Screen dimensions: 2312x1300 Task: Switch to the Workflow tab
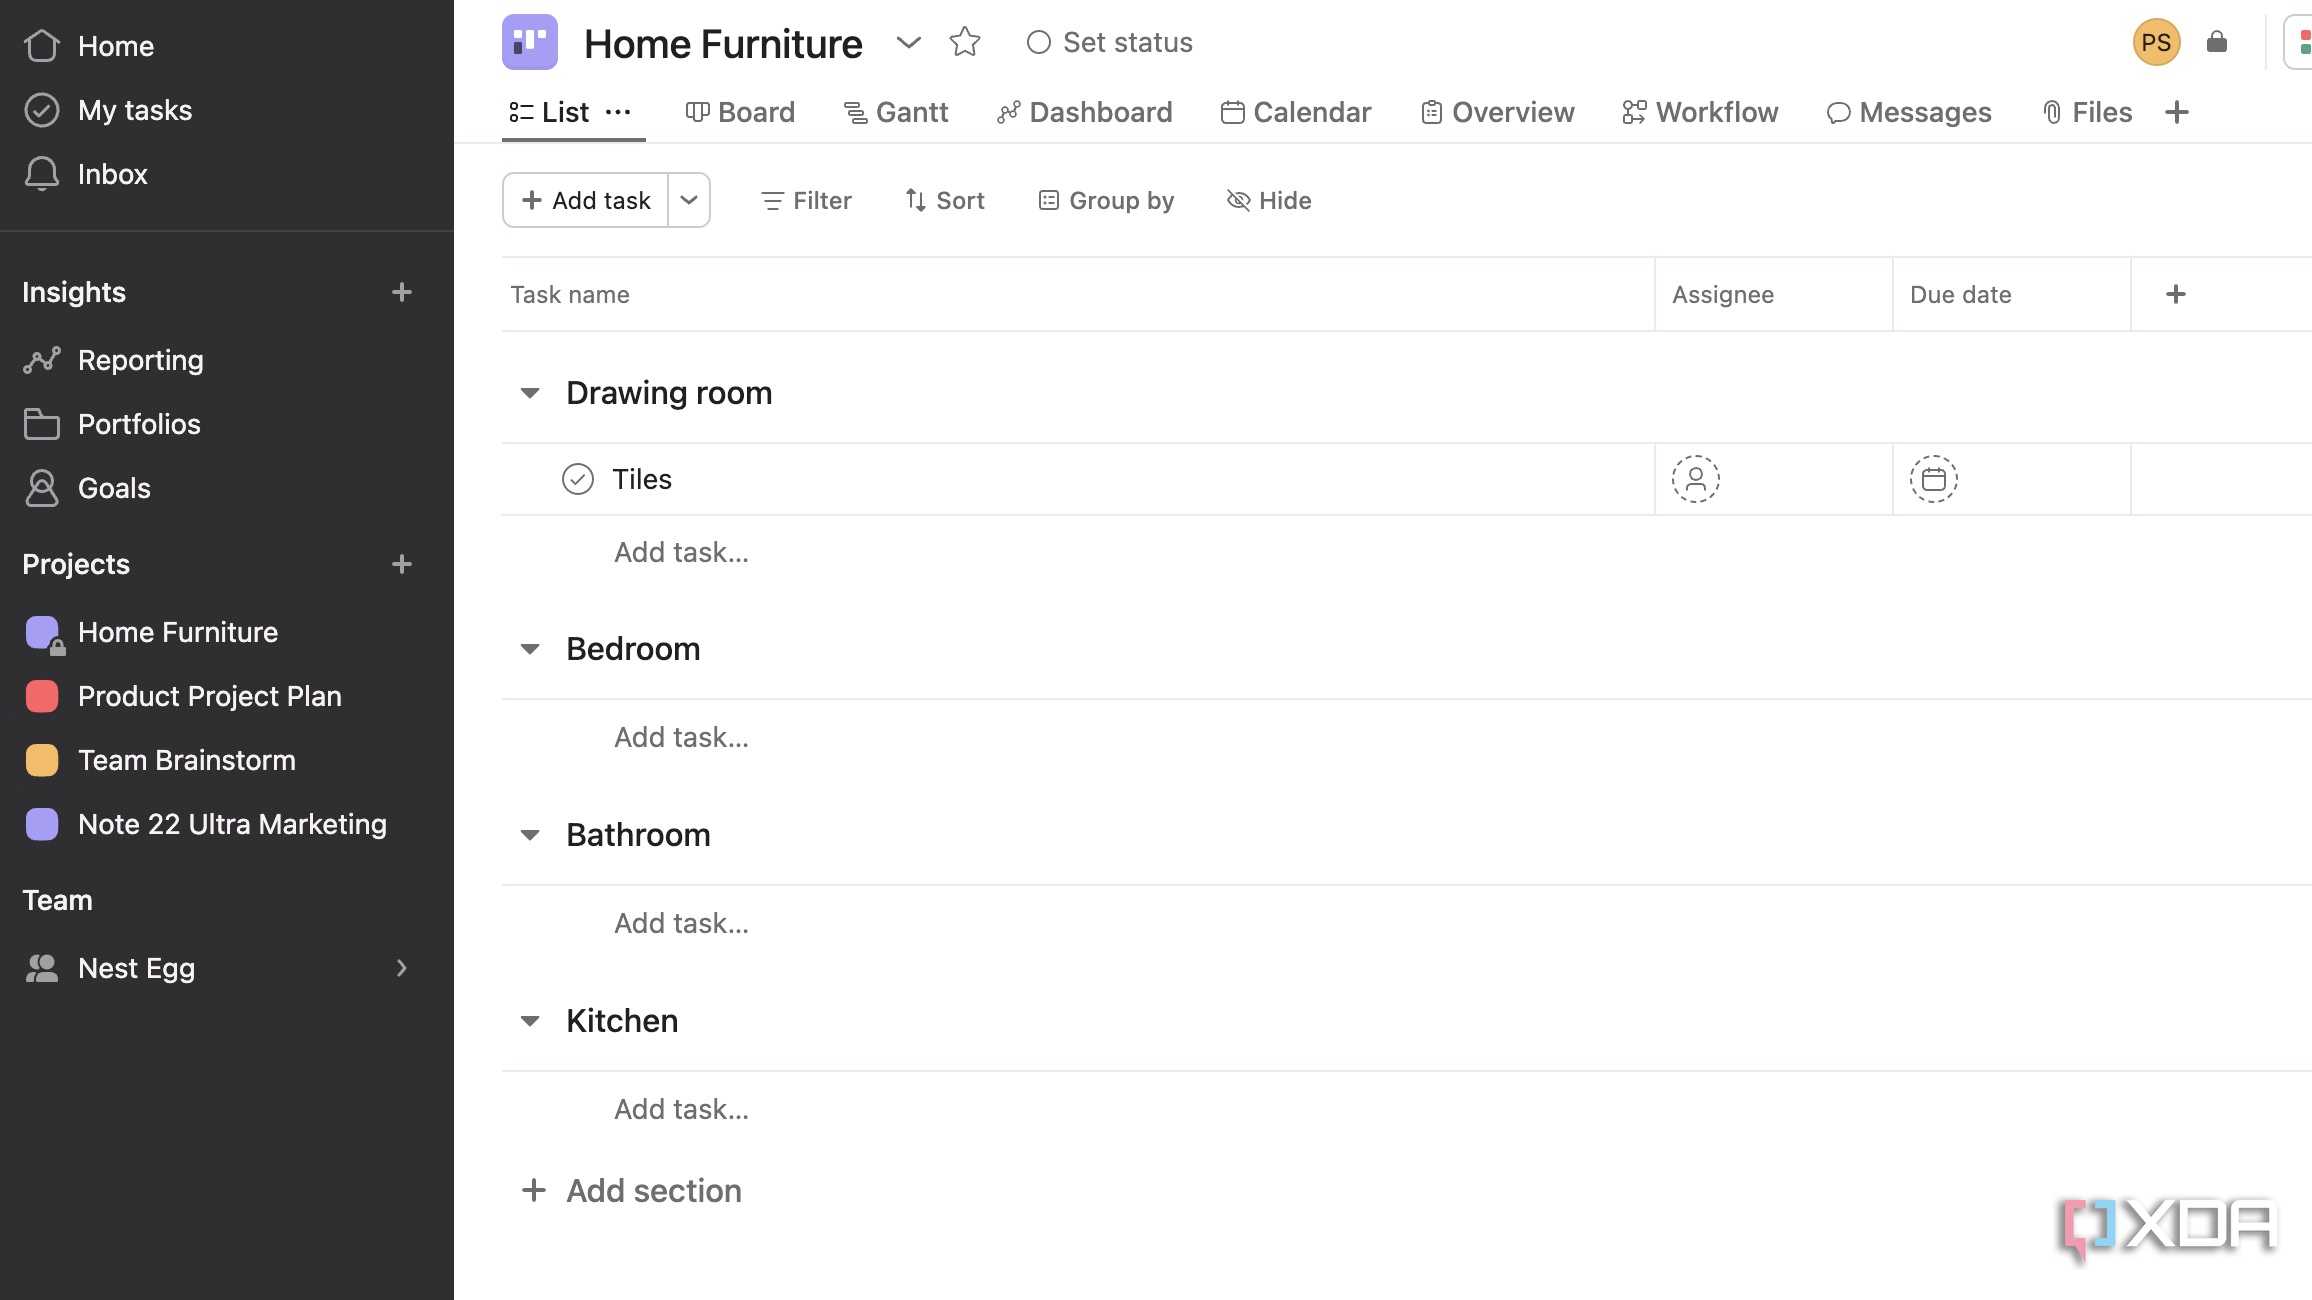click(x=1700, y=112)
